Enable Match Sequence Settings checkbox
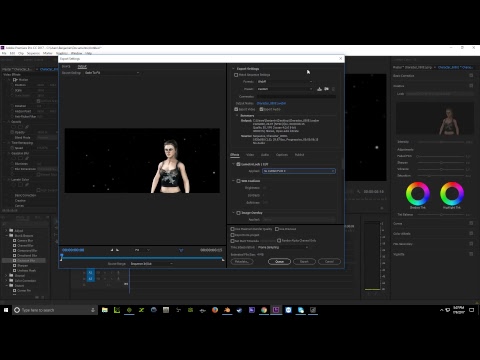 (x=236, y=75)
